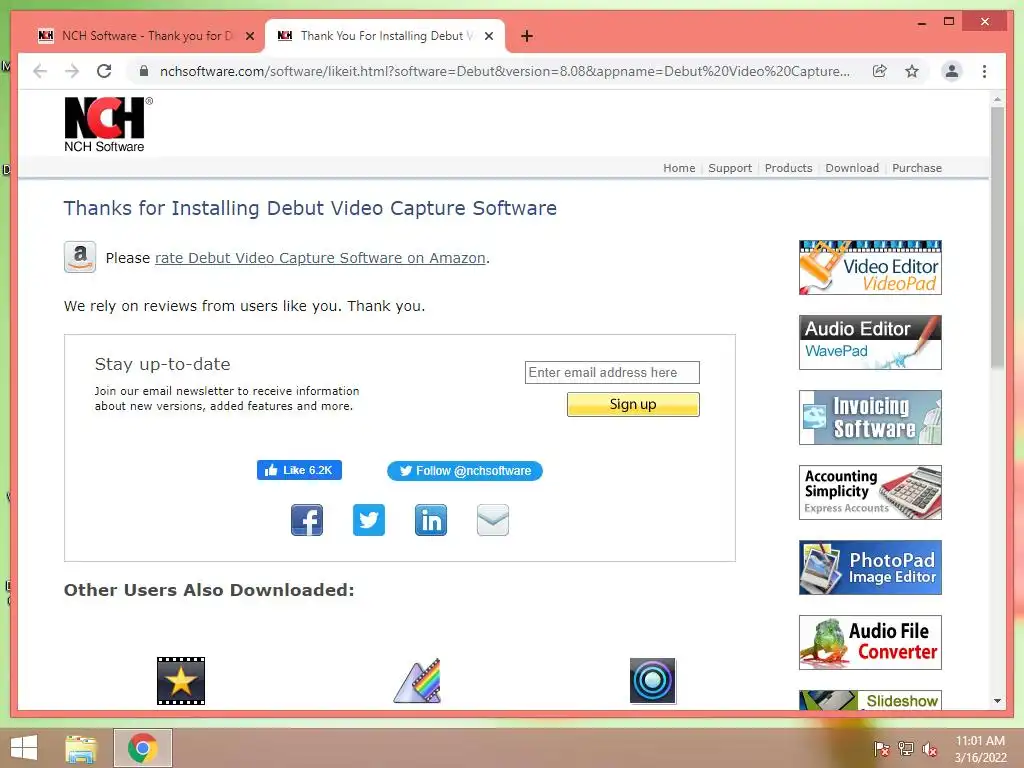Open the Prism rainbow triangle app icon
This screenshot has width=1024, height=768.
click(x=417, y=680)
